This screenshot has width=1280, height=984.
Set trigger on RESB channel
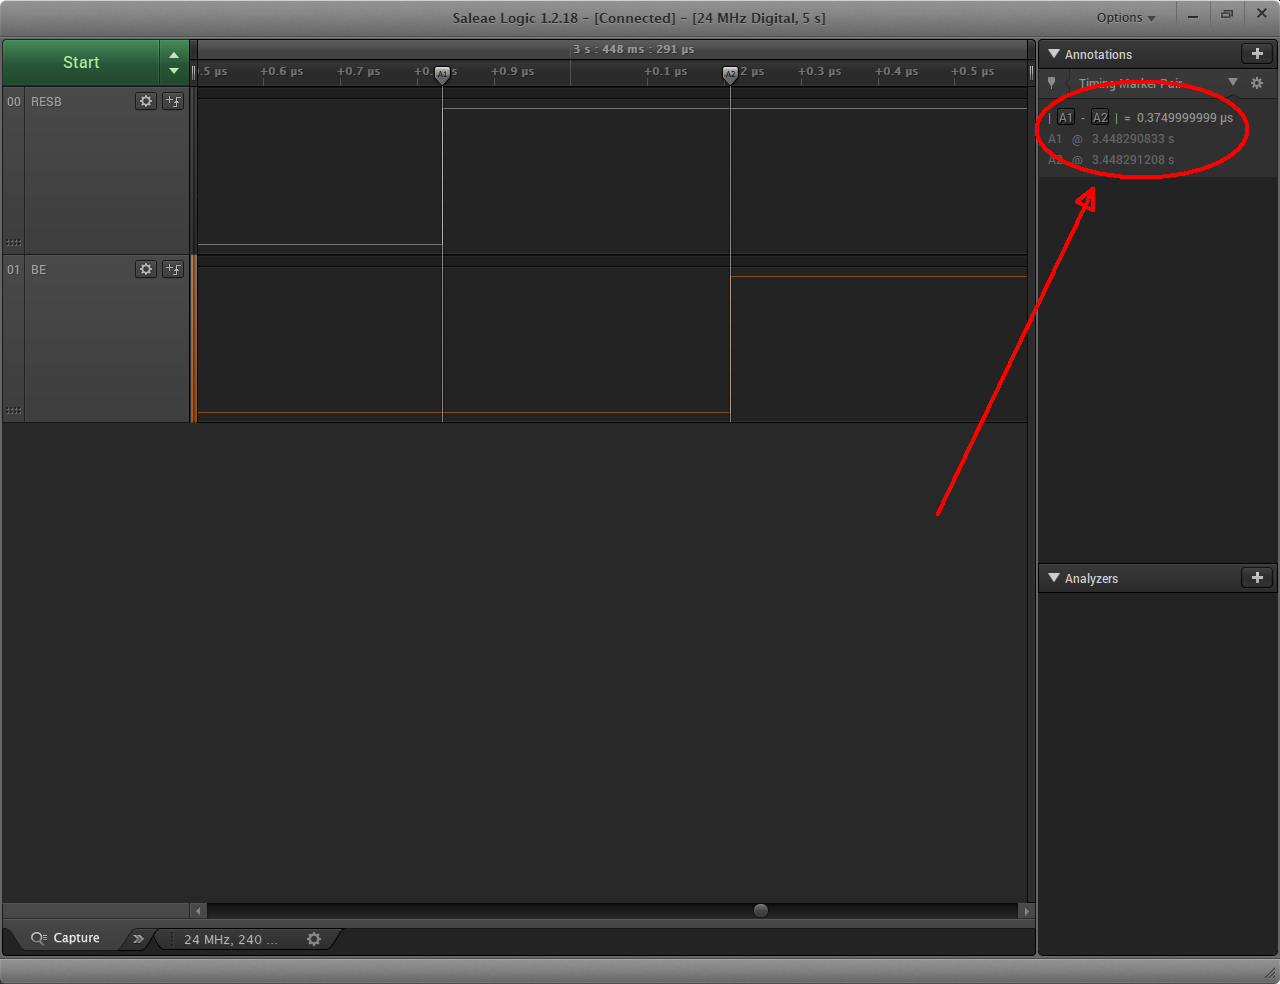click(x=173, y=101)
